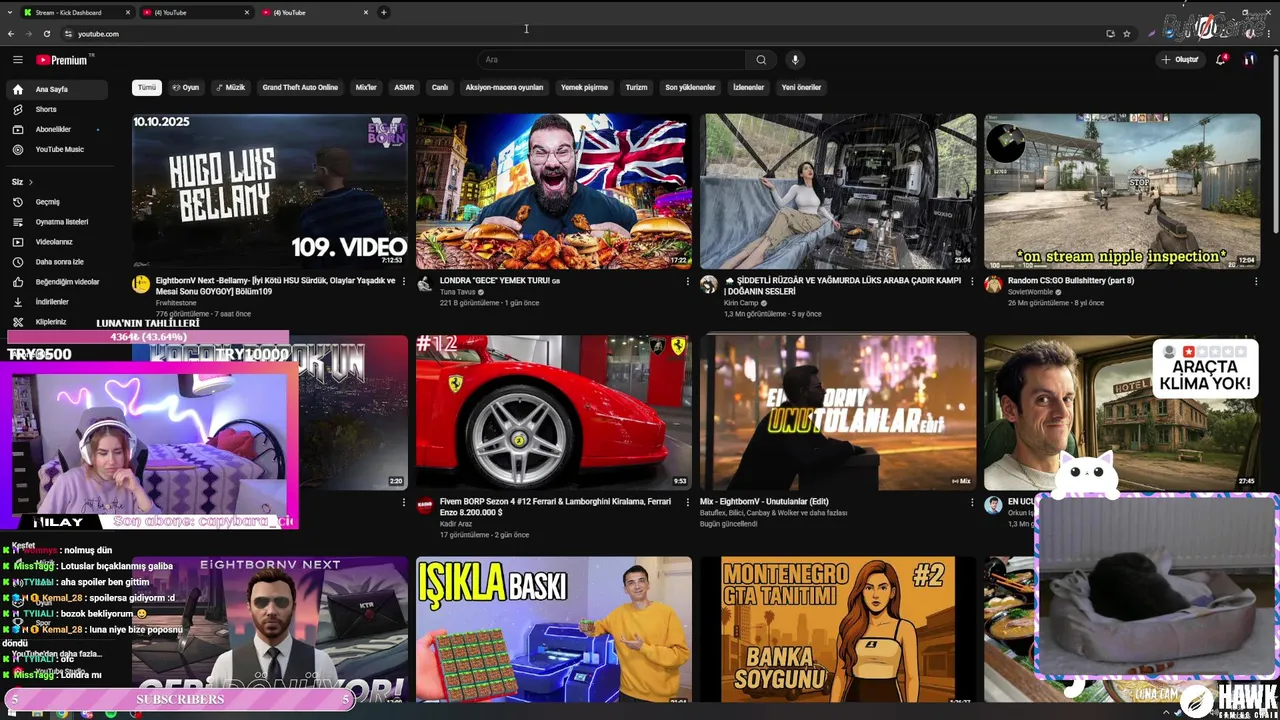Select the Müzik filter chip

point(230,87)
